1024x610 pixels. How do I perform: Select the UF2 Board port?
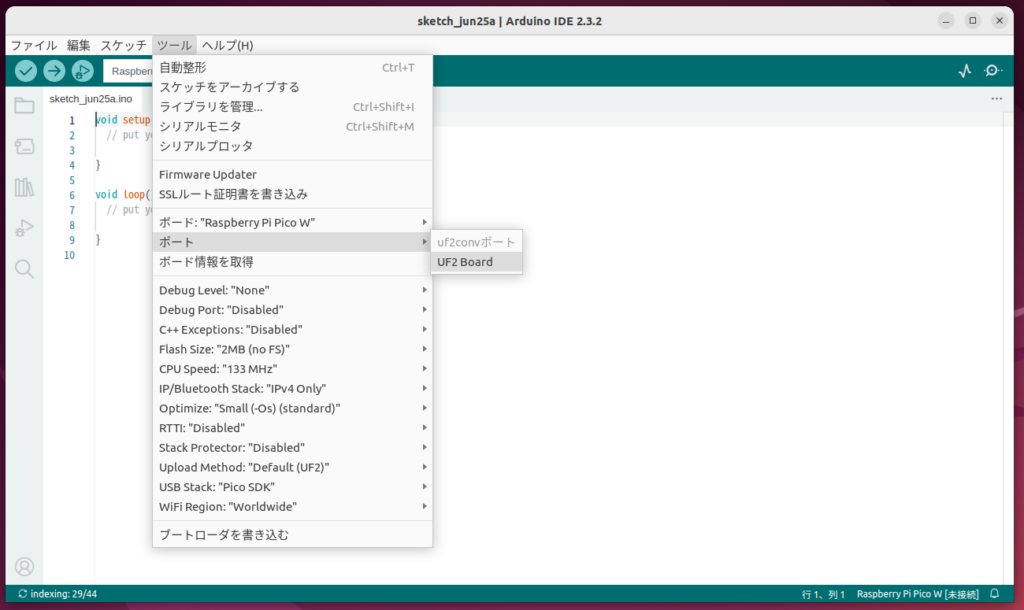476,262
